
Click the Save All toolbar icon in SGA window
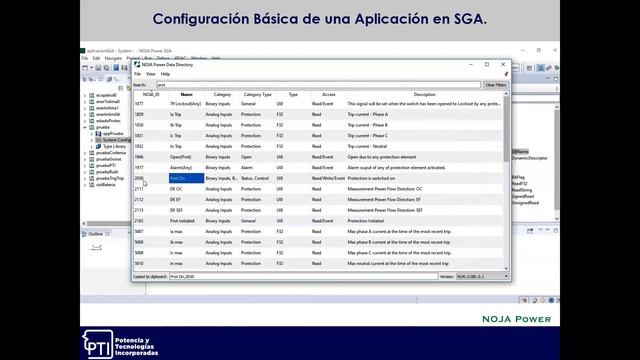107,68
